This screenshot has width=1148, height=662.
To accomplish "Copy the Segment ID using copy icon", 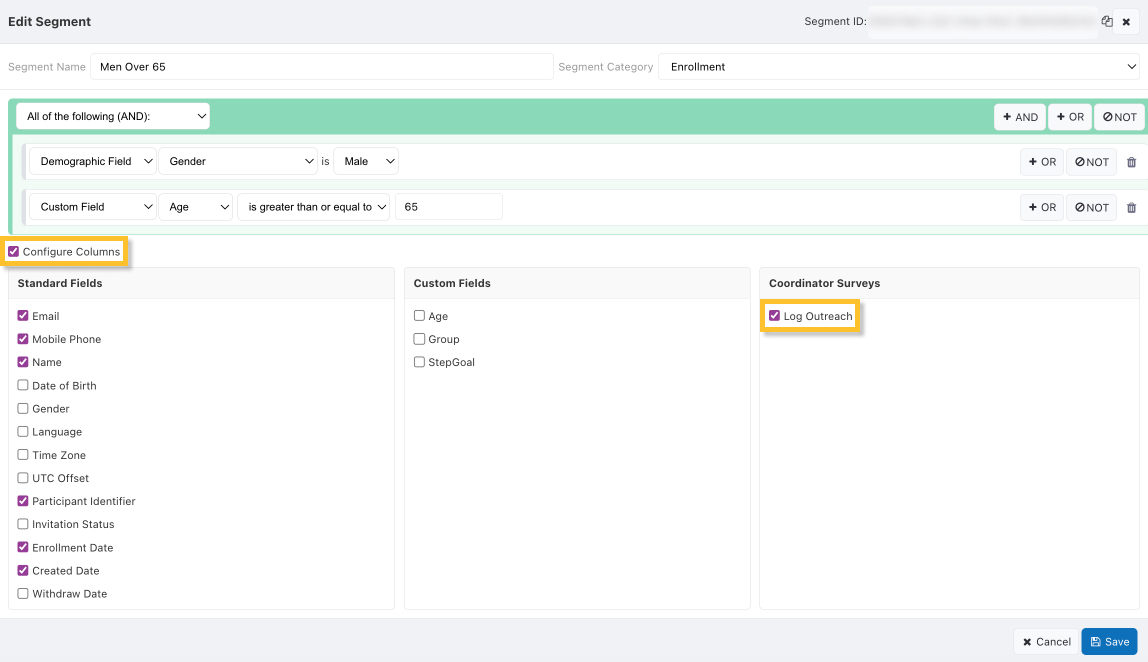I will [1107, 21].
